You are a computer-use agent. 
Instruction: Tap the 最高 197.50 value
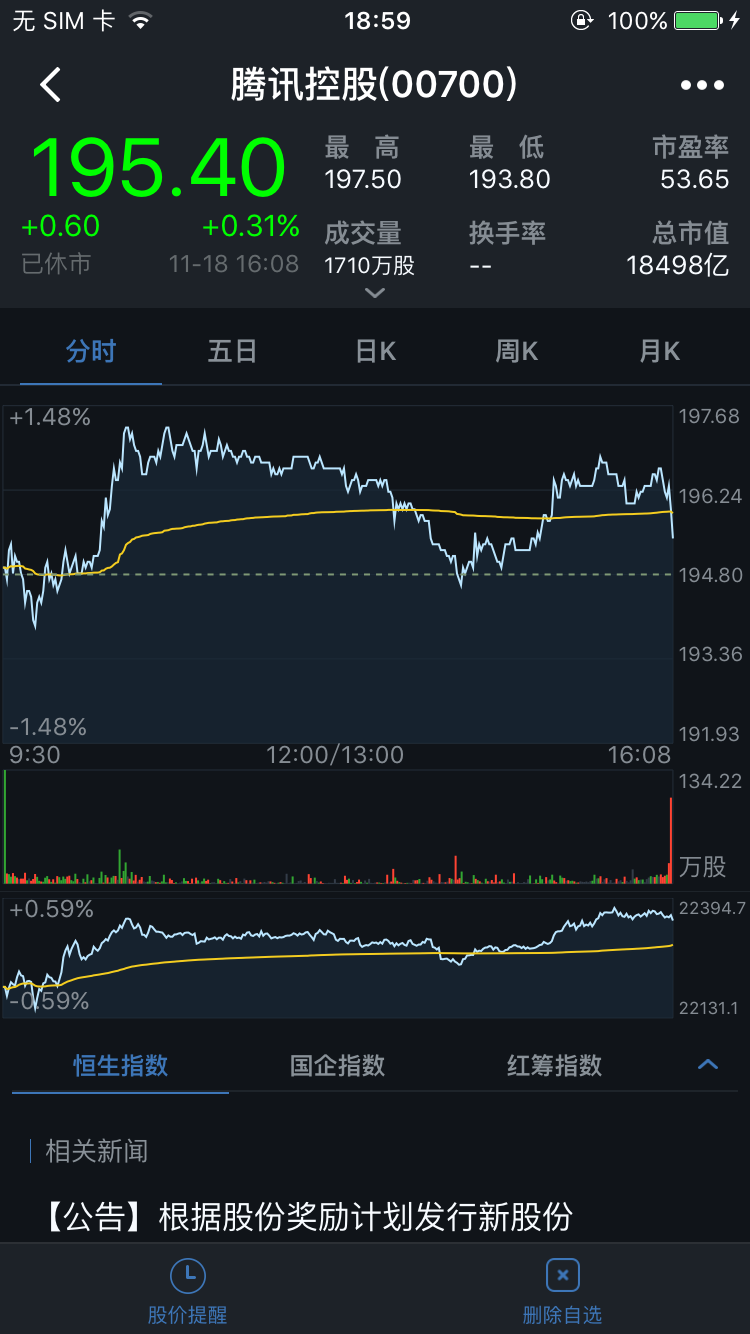363,179
